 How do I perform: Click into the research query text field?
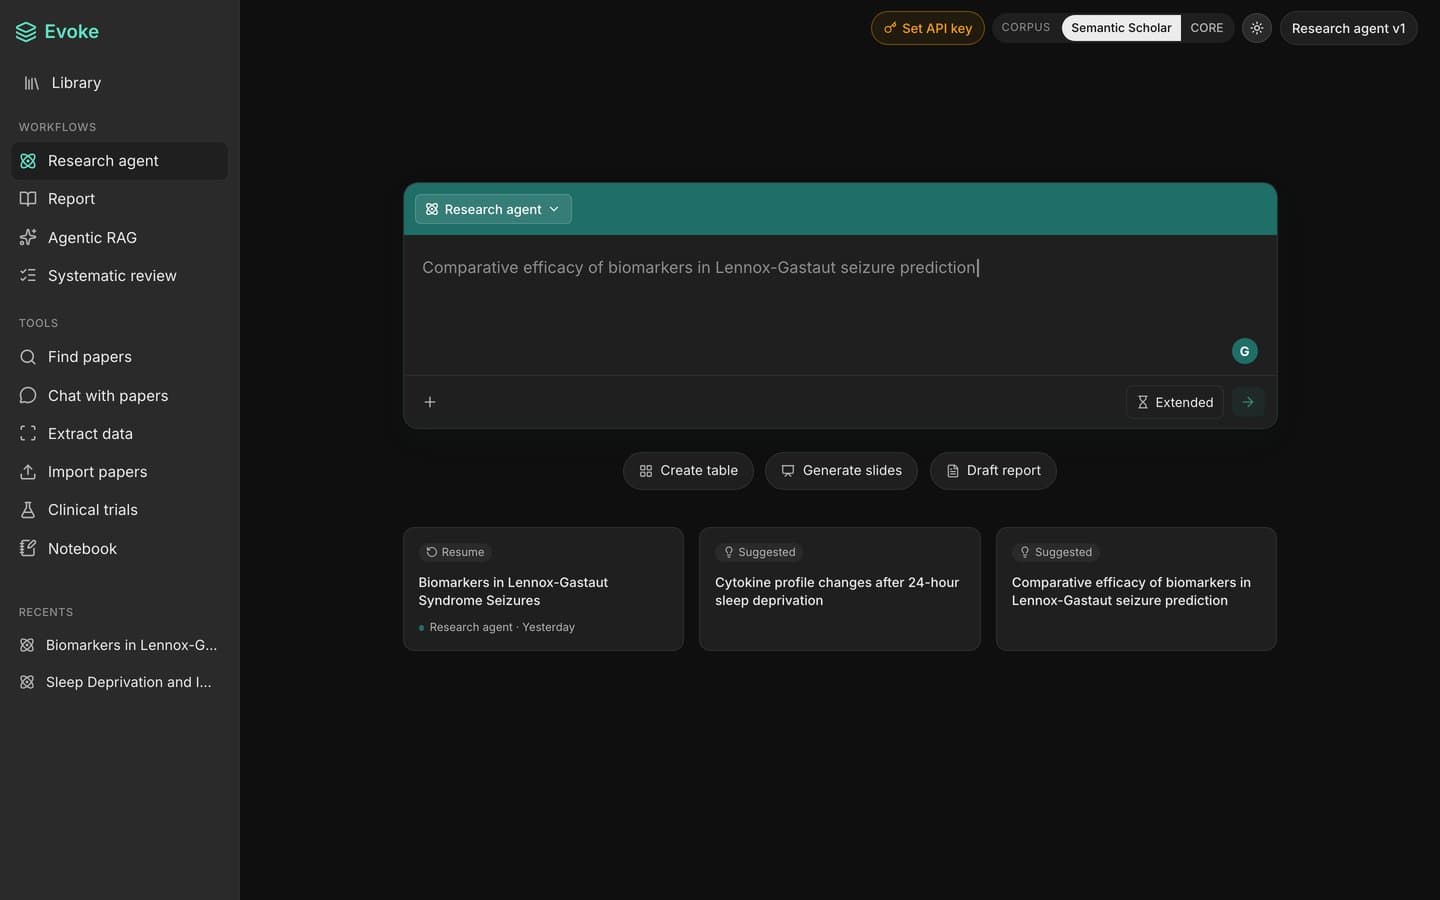click(x=840, y=305)
